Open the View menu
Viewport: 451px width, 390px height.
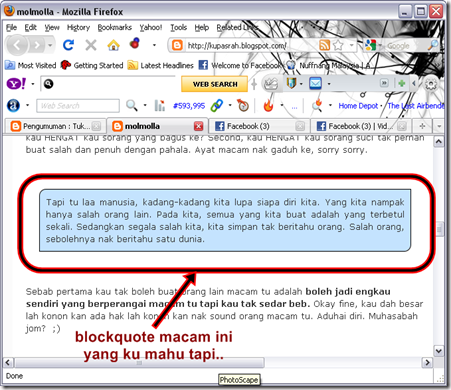tap(52, 27)
